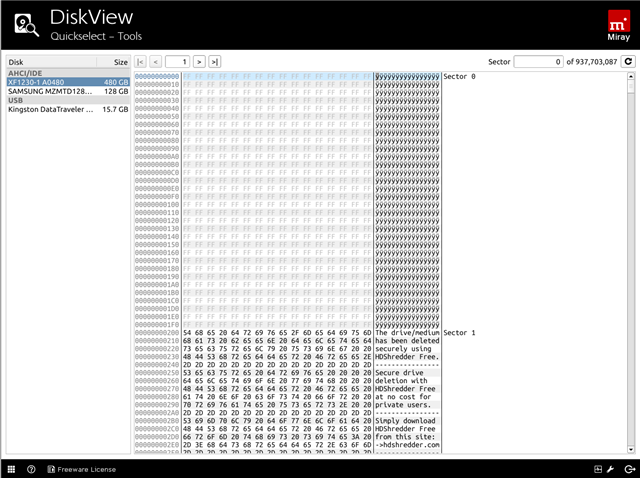Viewport: 640px width, 478px height.
Task: Open the help question mark icon
Action: click(31, 469)
